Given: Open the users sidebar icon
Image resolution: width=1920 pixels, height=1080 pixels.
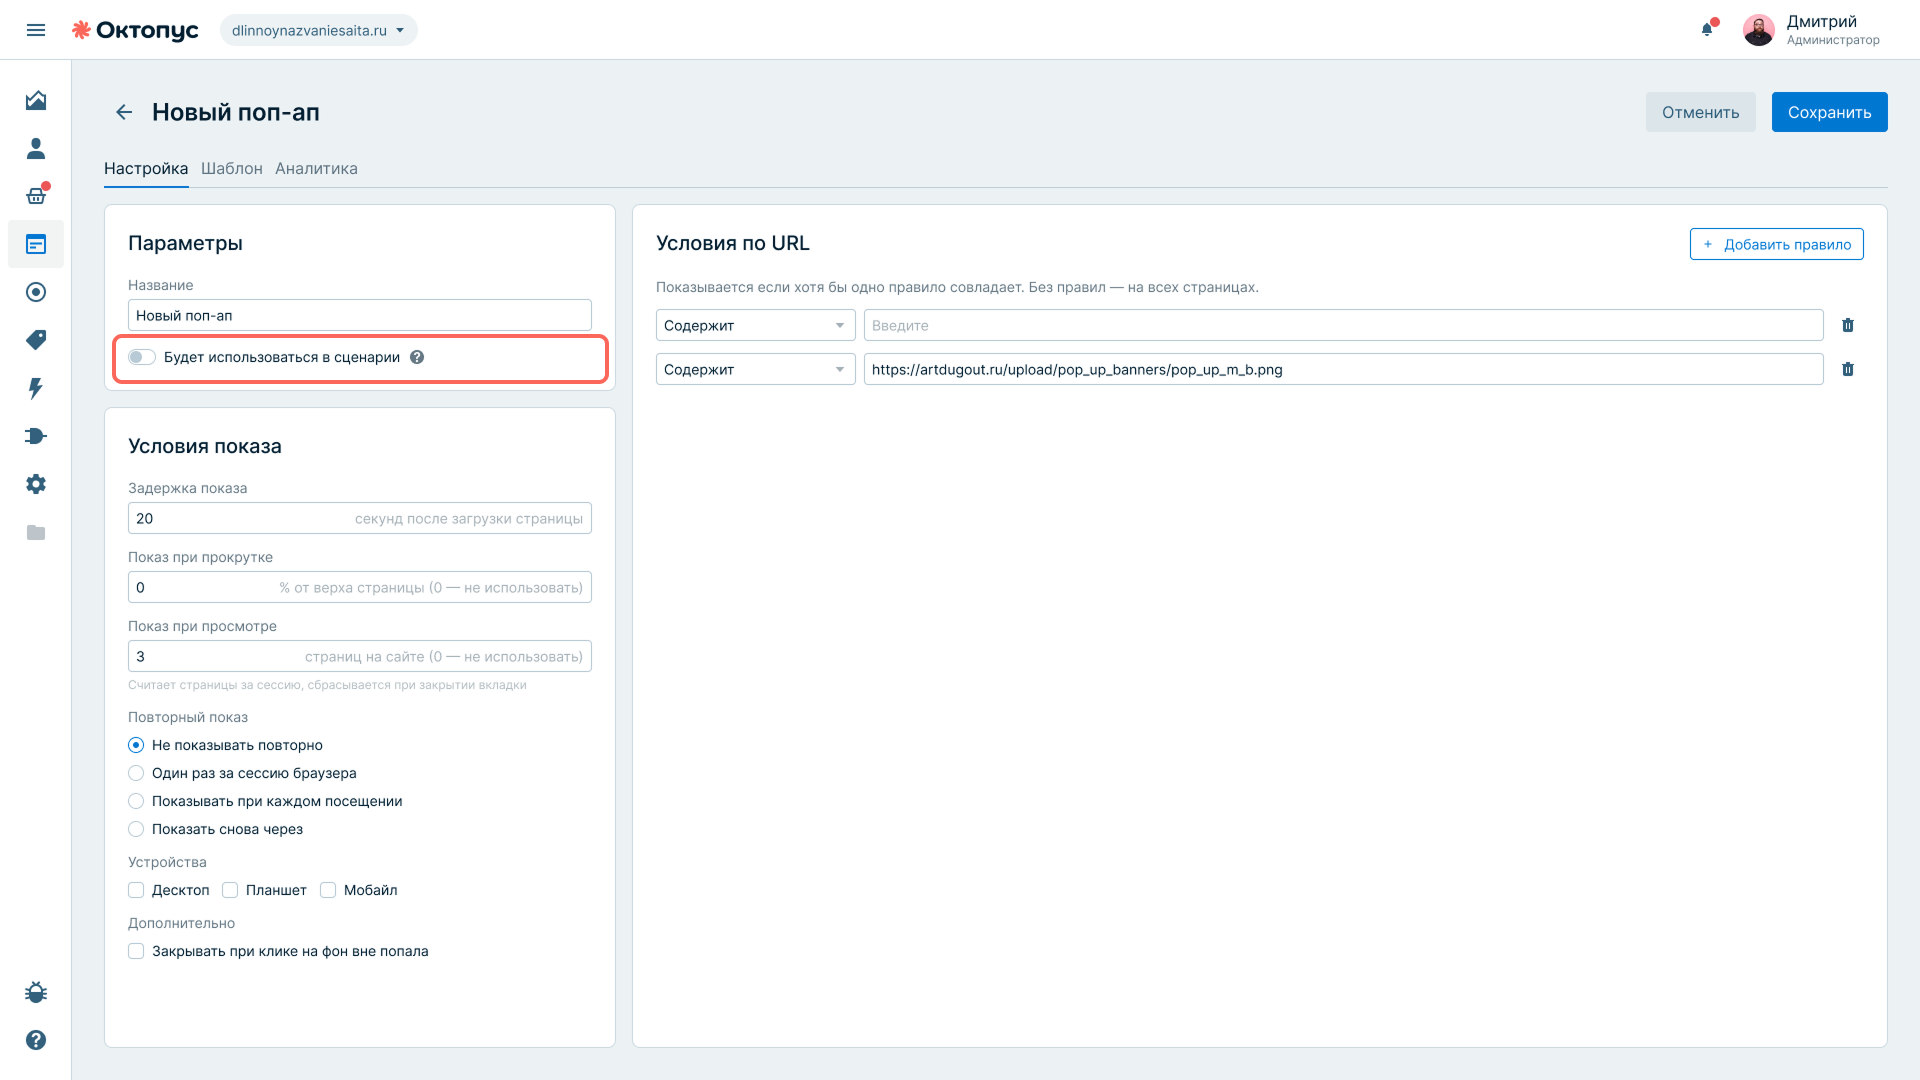Looking at the screenshot, I should tap(36, 148).
